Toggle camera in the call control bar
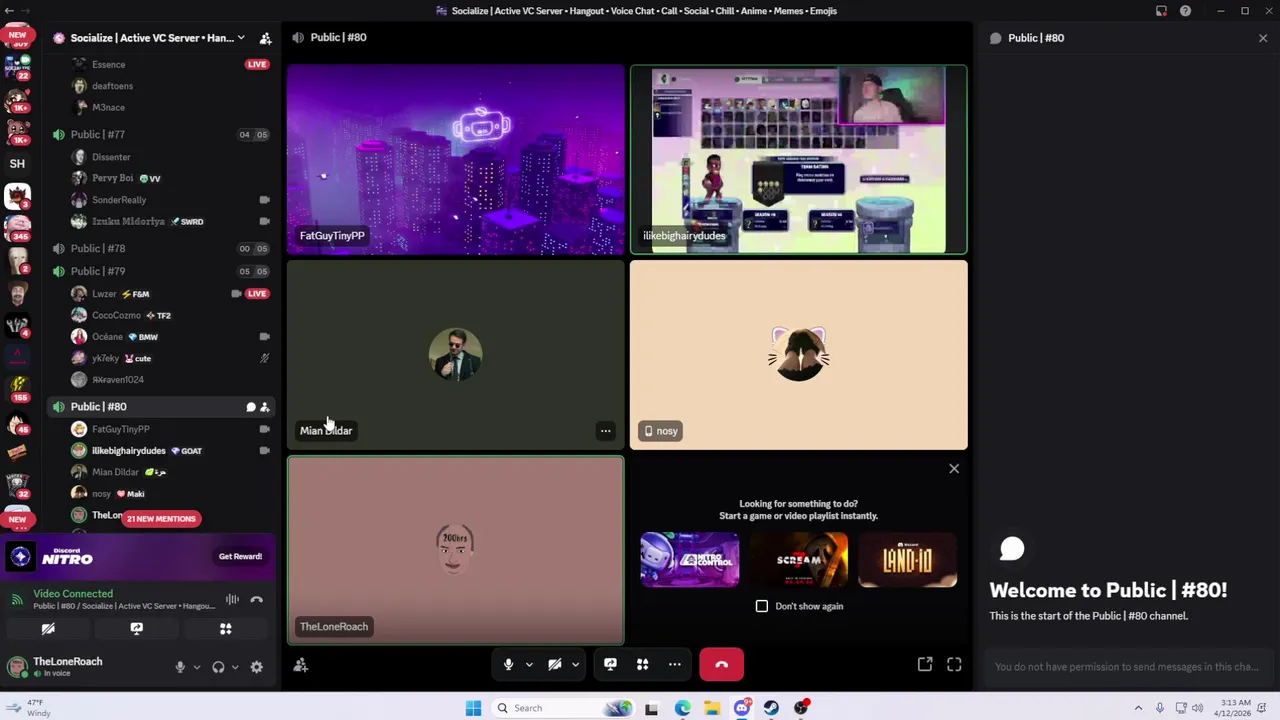Screen dimensions: 1280x720 click(x=555, y=664)
